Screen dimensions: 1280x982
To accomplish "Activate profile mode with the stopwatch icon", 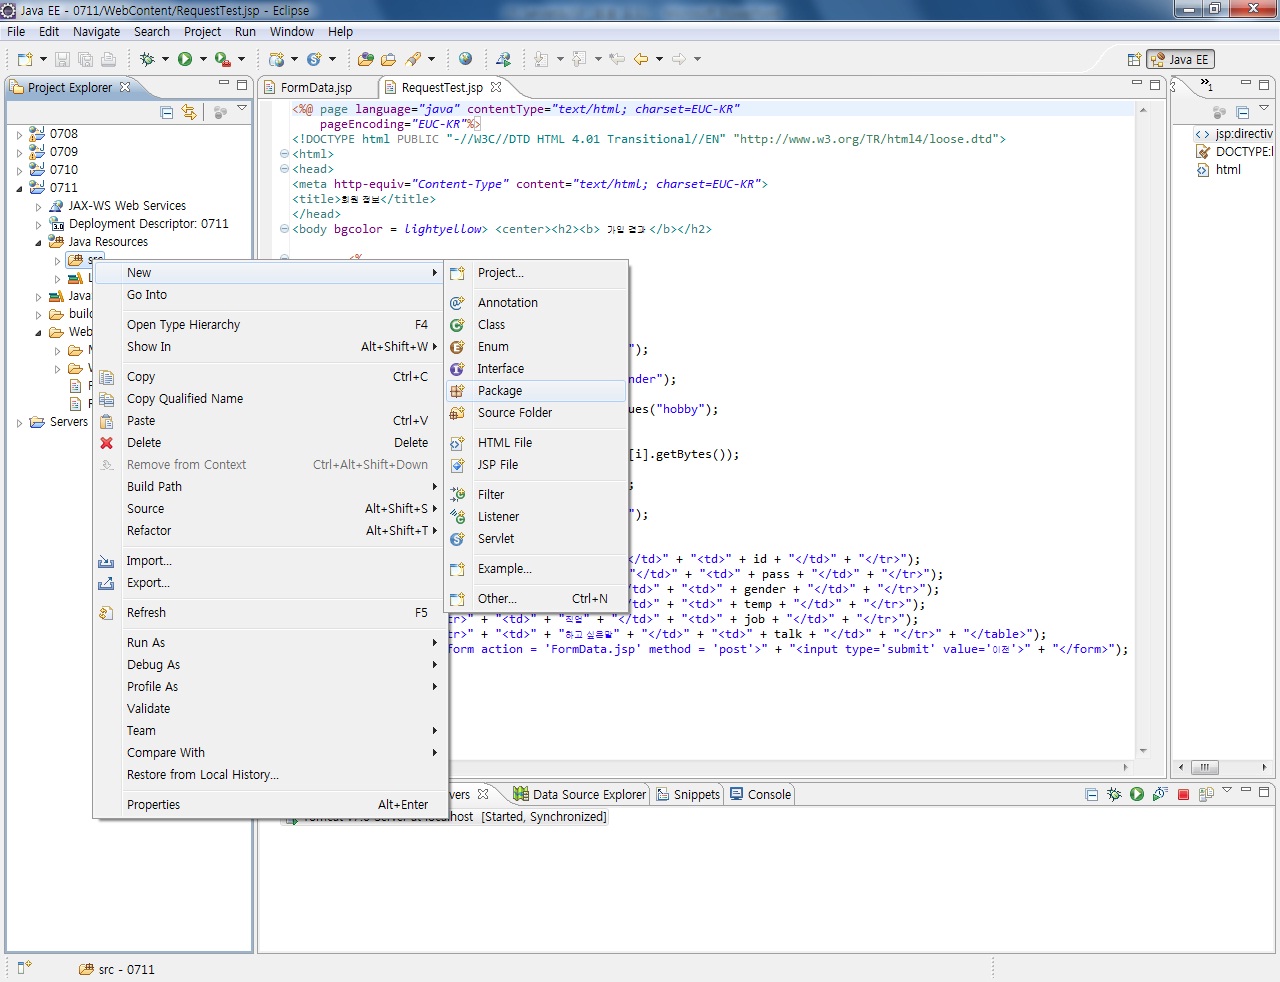I will [x=1160, y=793].
